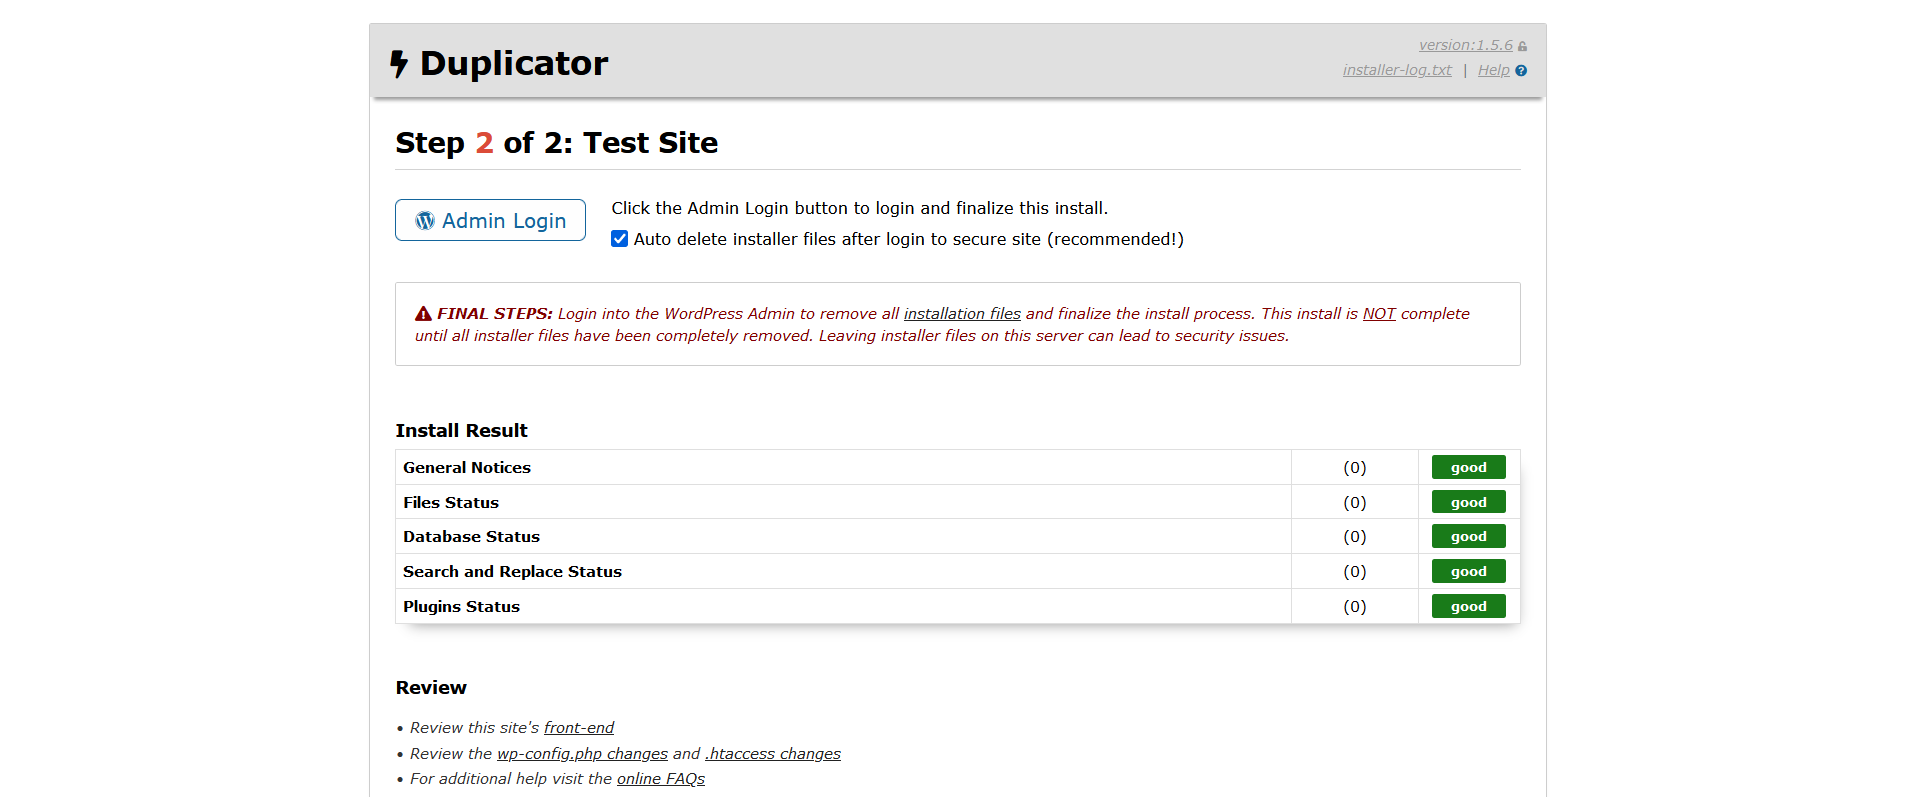Click good badge for Search and Replace Status
1909x797 pixels.
tap(1468, 572)
